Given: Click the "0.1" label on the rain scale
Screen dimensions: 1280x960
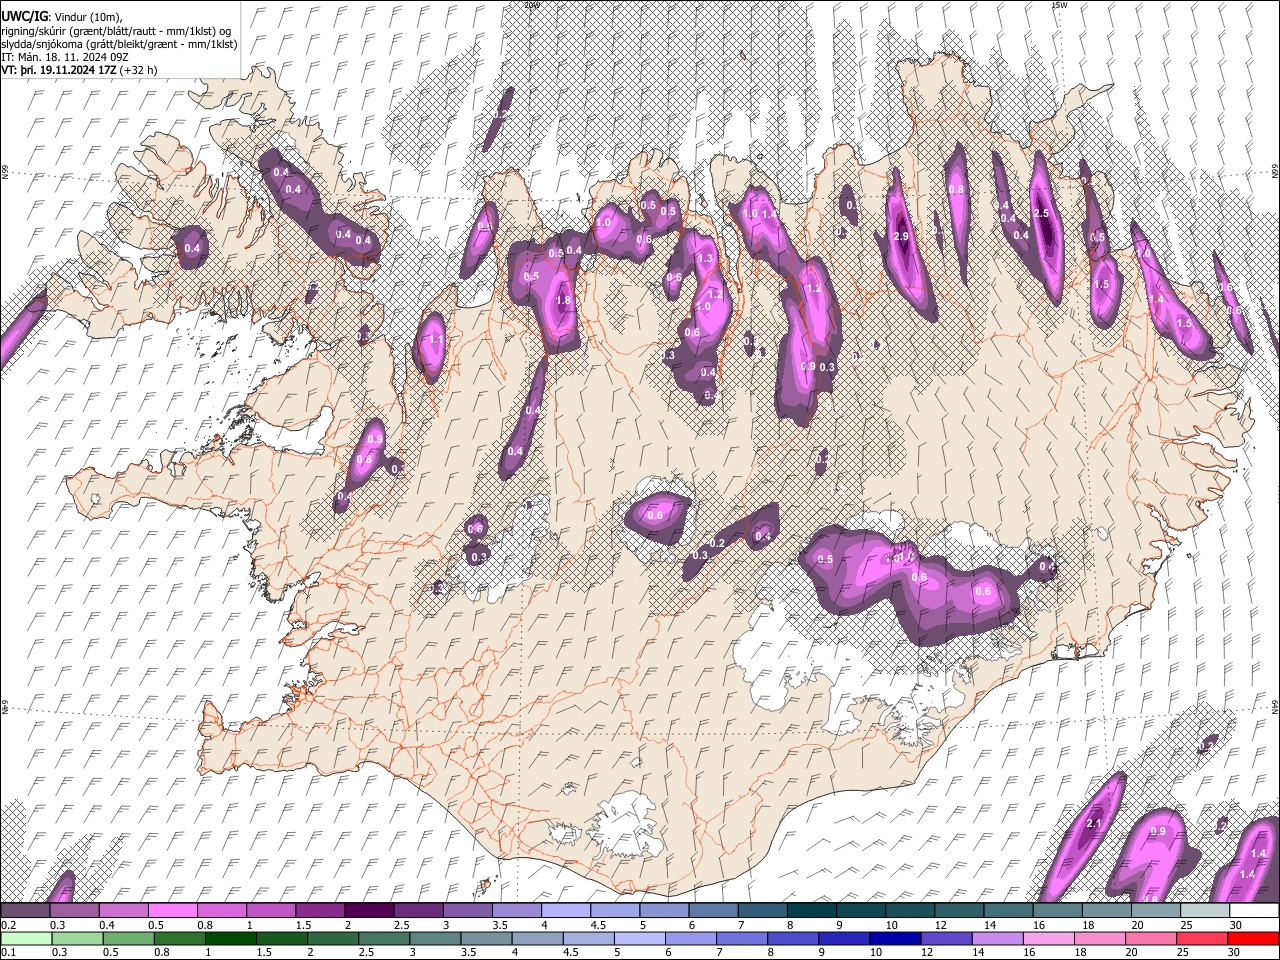Looking at the screenshot, I should (x=8, y=952).
